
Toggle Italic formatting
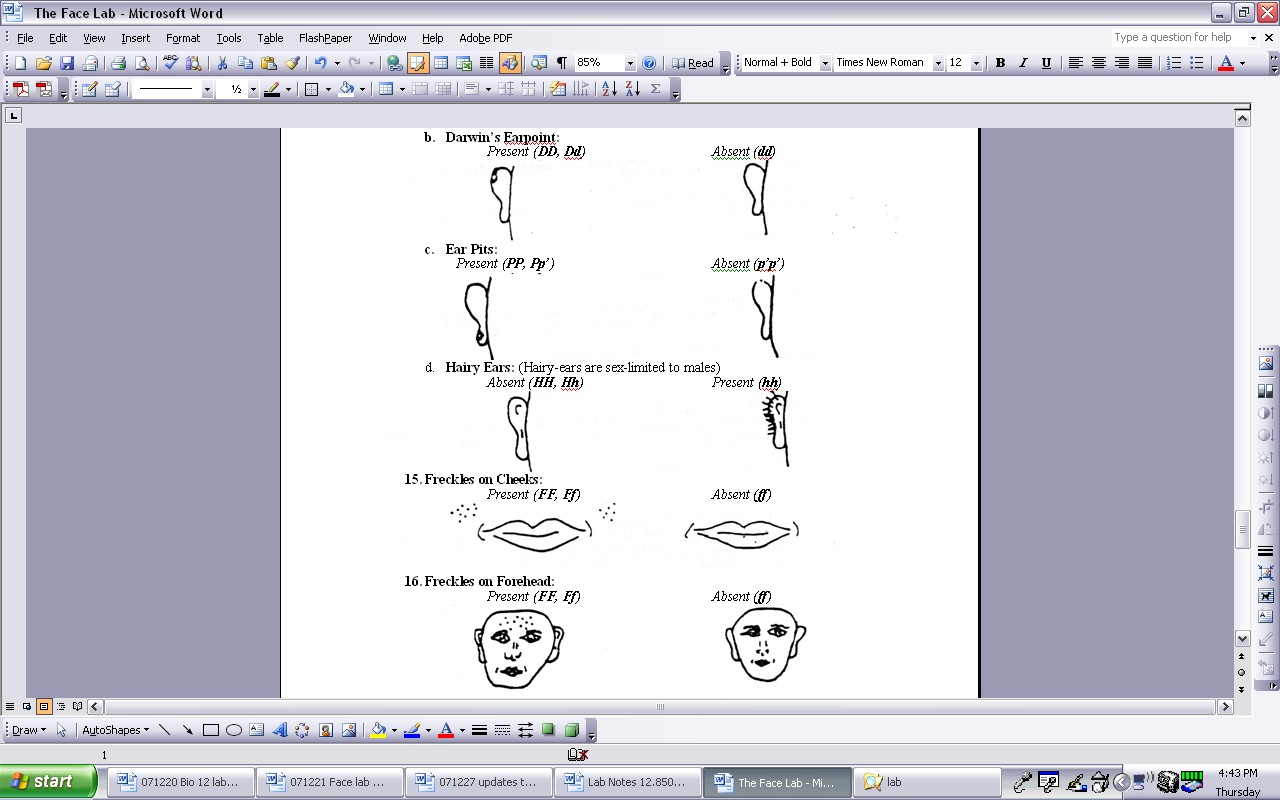click(x=1023, y=63)
